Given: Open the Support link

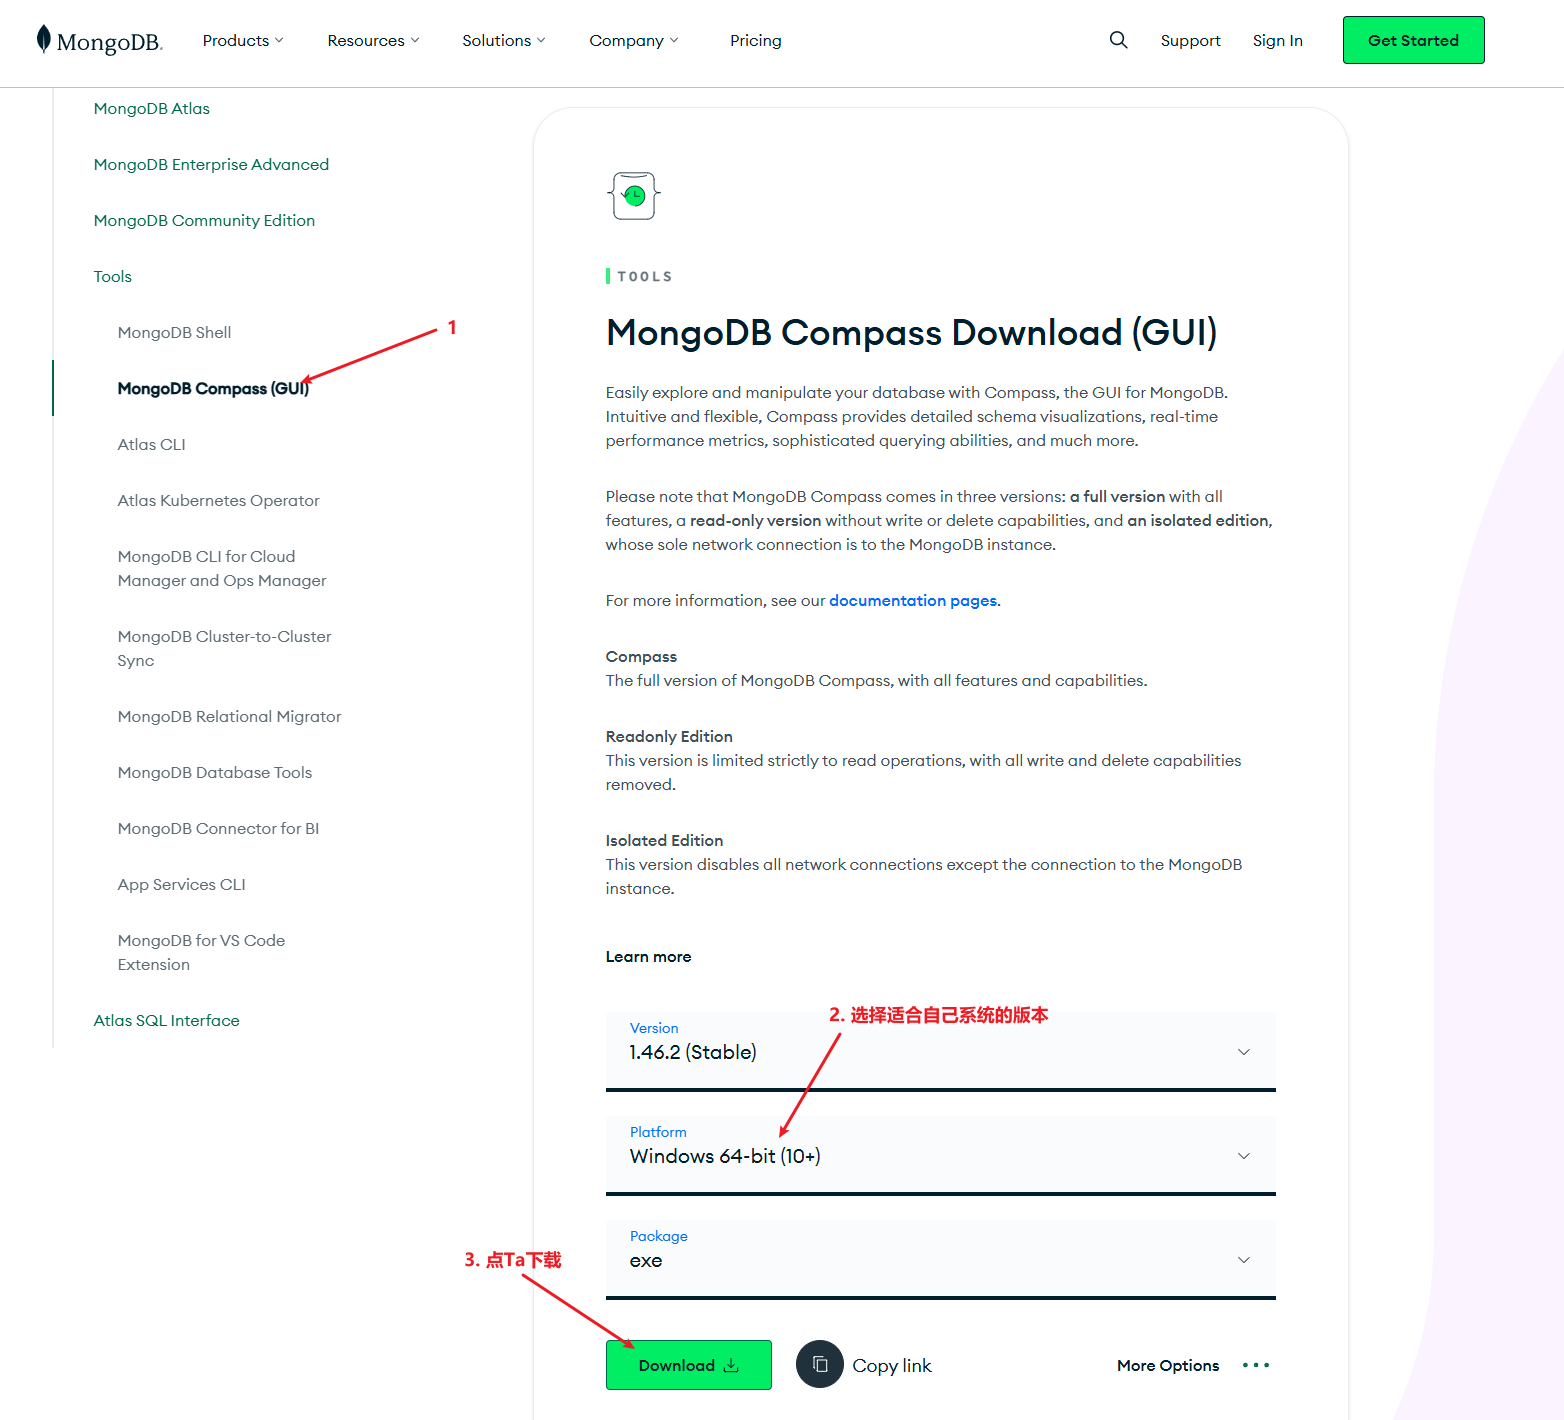Looking at the screenshot, I should (x=1190, y=40).
